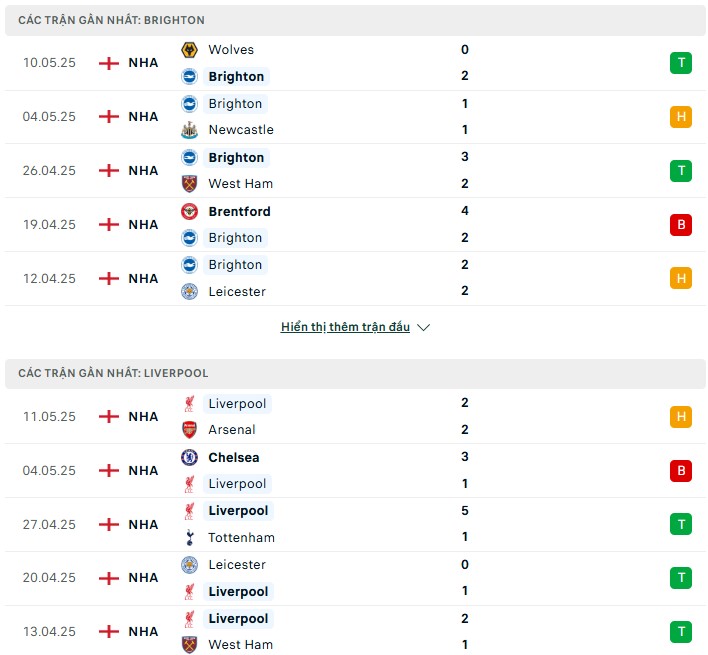This screenshot has width=708, height=655.
Task: Click the Chelsea club crest icon
Action: (189, 457)
